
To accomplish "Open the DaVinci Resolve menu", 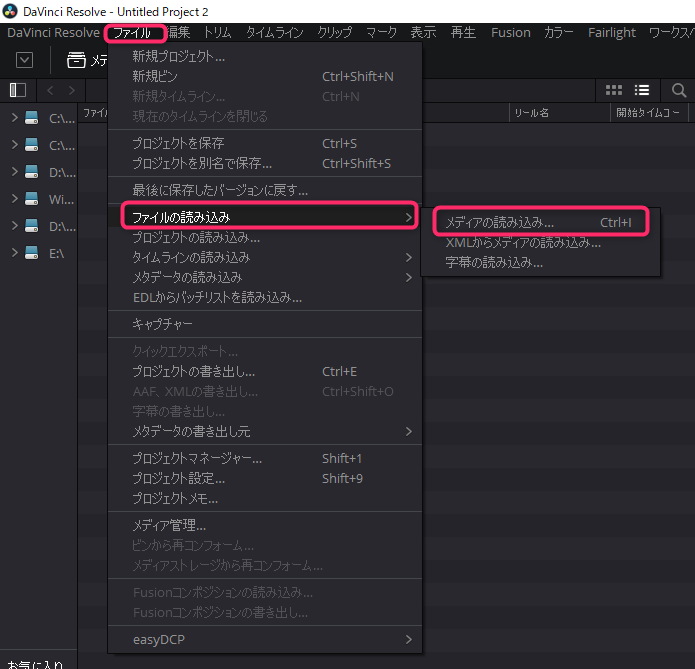I will pyautogui.click(x=54, y=33).
